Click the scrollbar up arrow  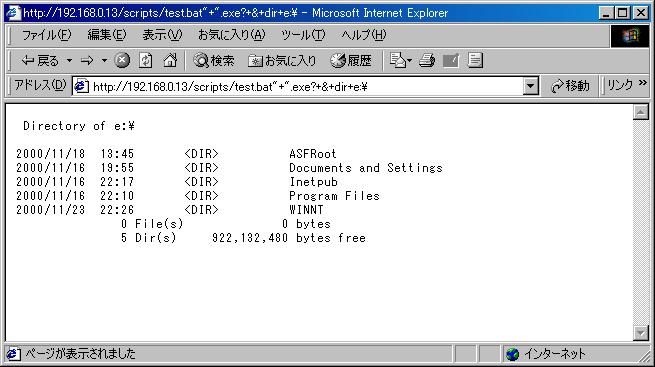[x=640, y=112]
